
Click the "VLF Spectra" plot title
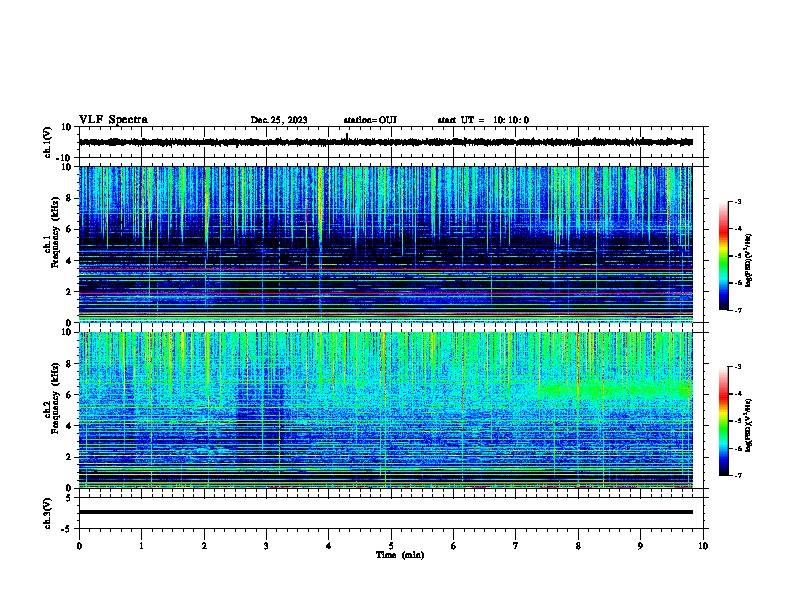113,120
